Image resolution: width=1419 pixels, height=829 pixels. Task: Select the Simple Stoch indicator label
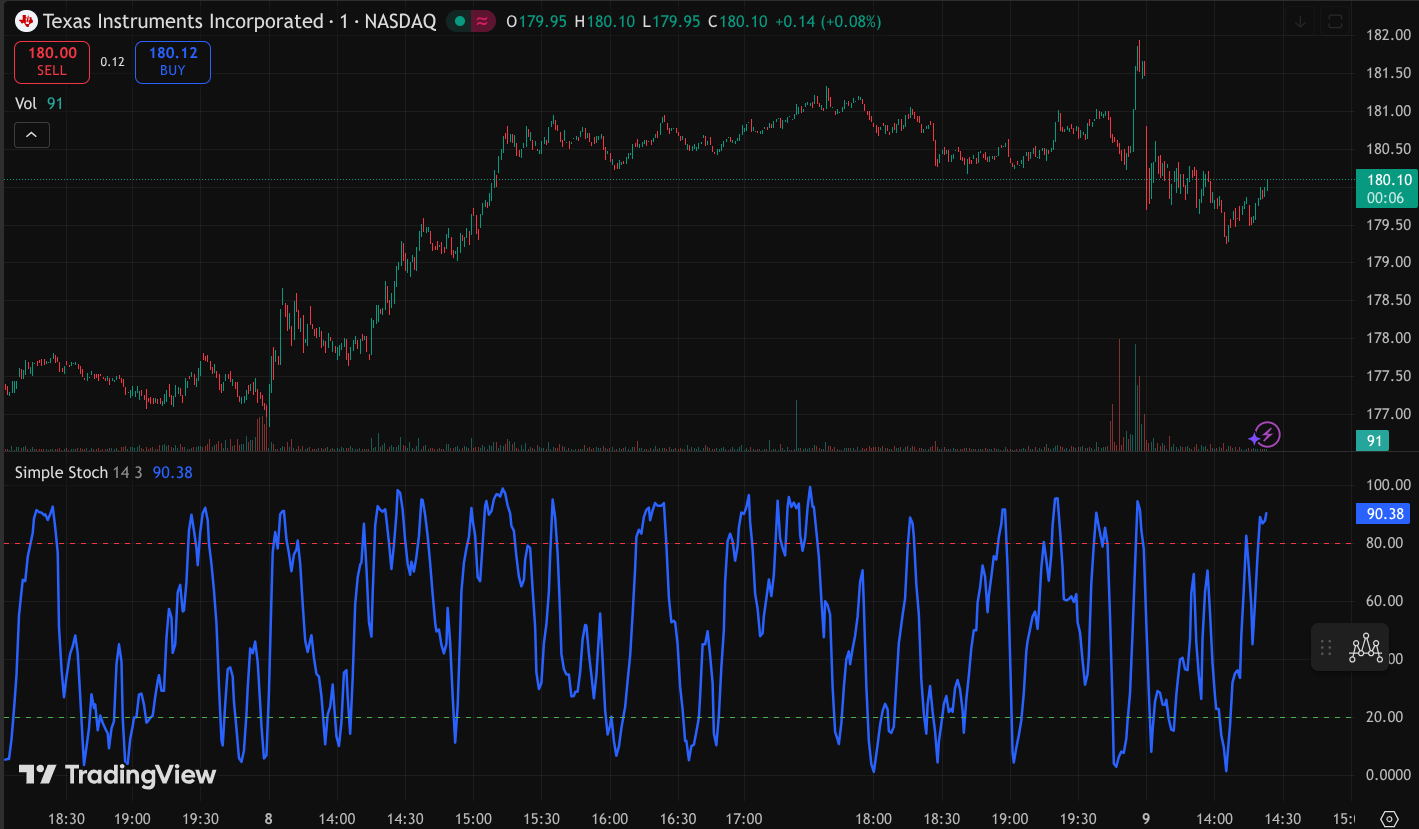pos(61,472)
